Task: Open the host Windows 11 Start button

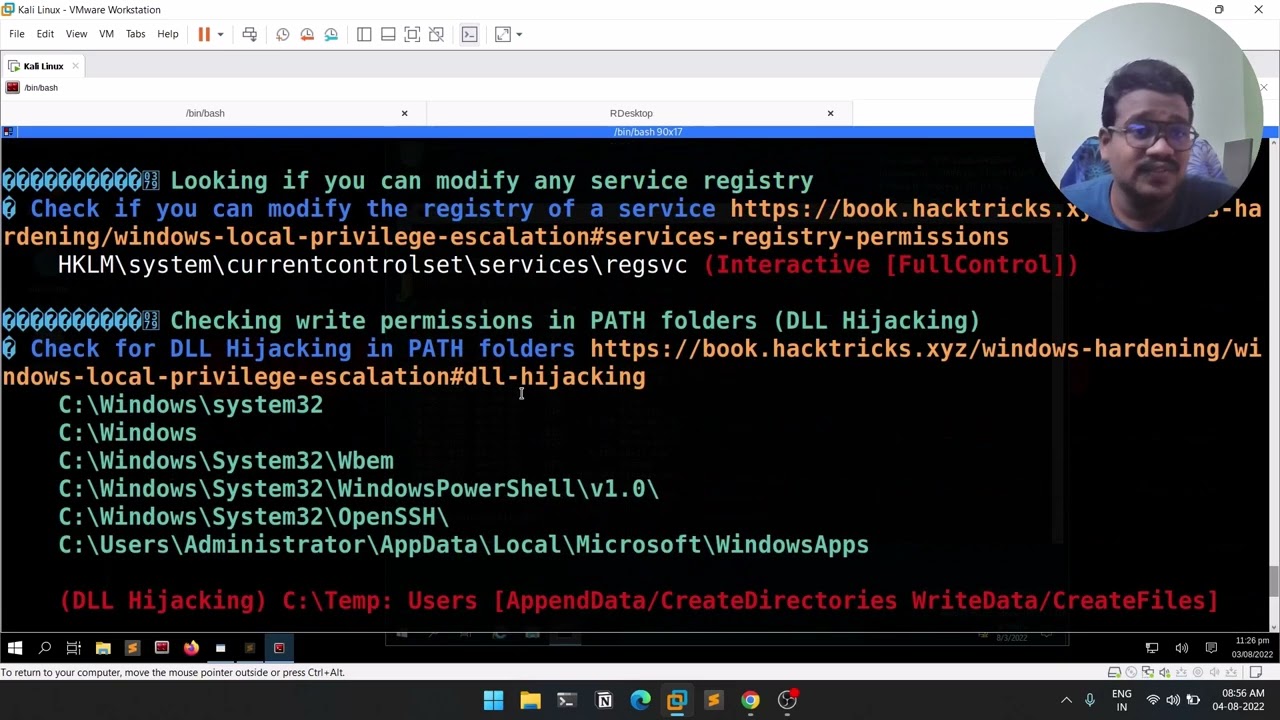Action: click(493, 700)
